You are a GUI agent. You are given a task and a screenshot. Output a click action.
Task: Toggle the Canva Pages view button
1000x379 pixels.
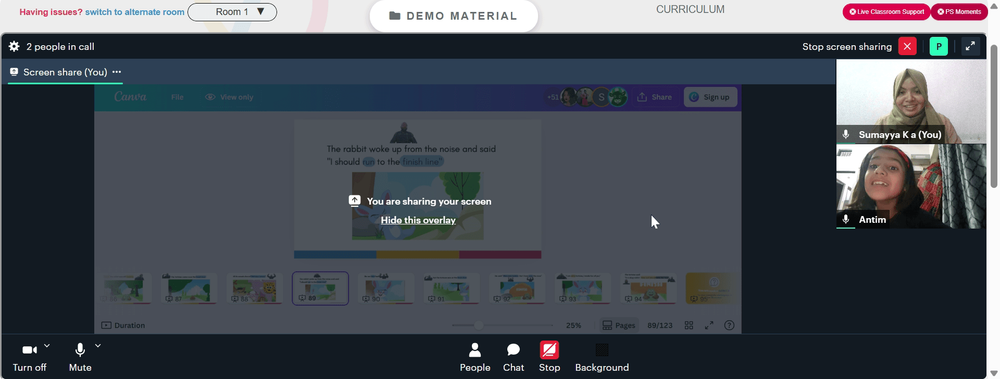pos(619,325)
